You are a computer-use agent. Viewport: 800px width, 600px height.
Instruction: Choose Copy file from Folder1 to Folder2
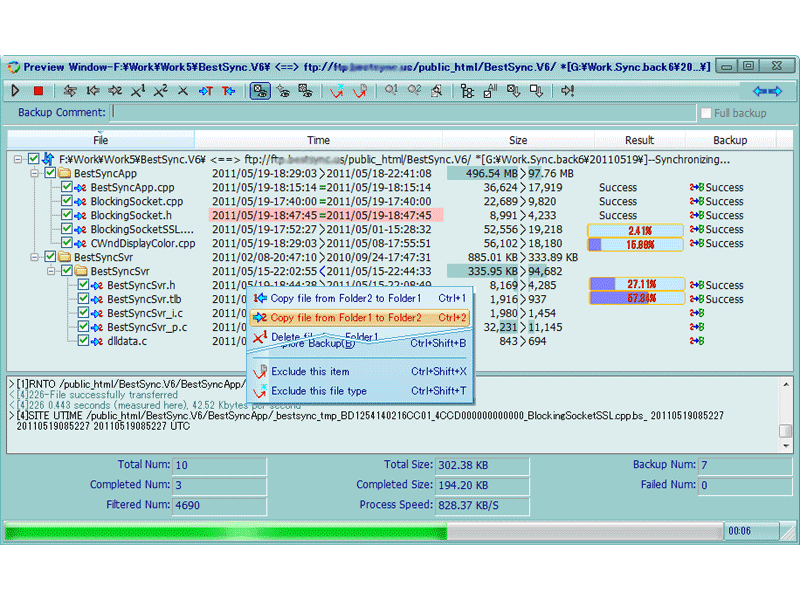(x=360, y=317)
